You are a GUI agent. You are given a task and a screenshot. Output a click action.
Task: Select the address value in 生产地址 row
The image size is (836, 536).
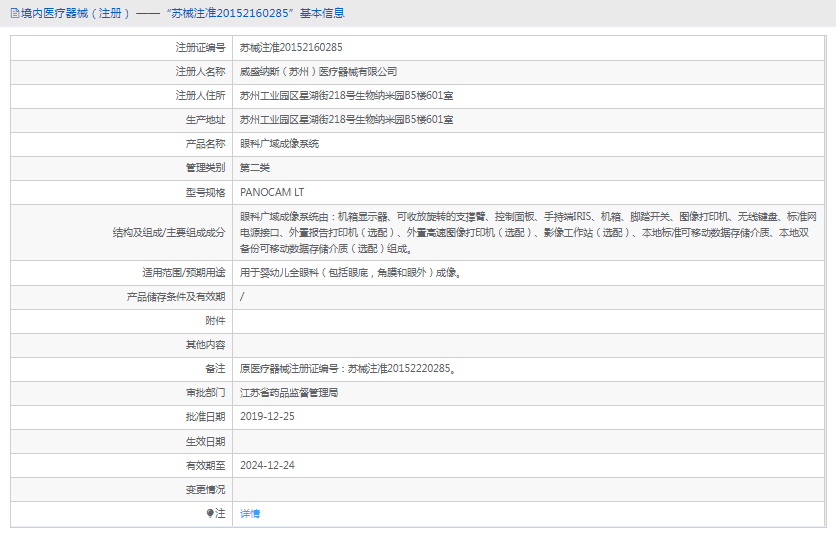click(x=347, y=119)
